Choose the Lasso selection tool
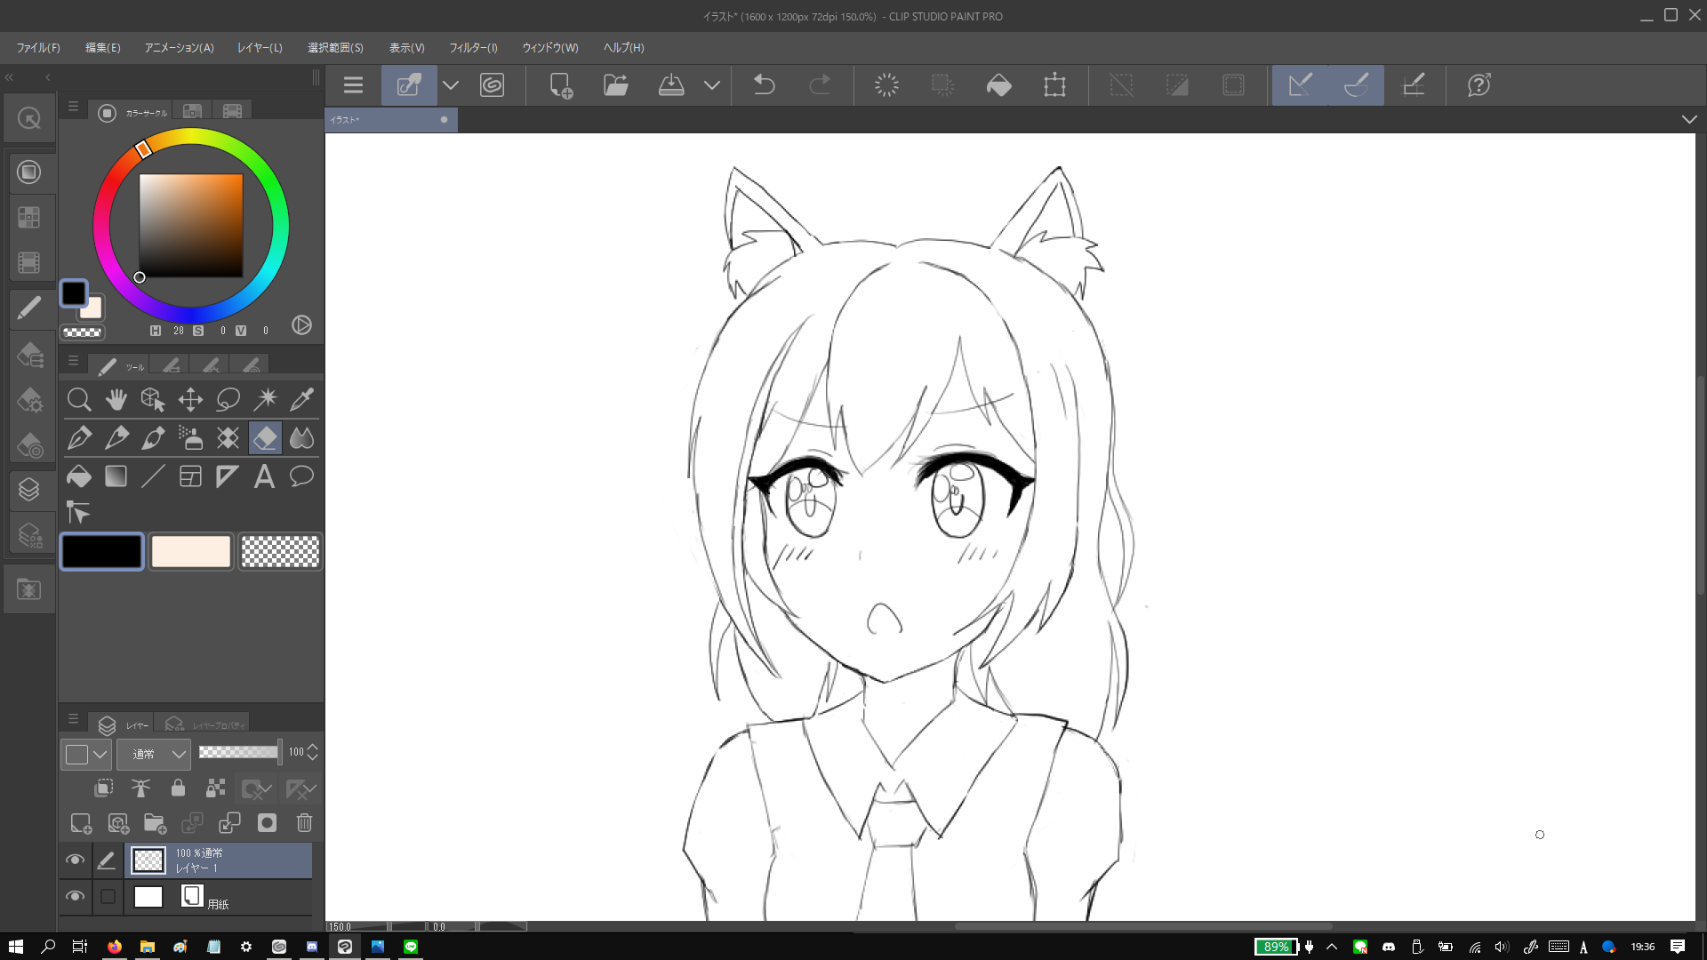The height and width of the screenshot is (960, 1707). [228, 400]
